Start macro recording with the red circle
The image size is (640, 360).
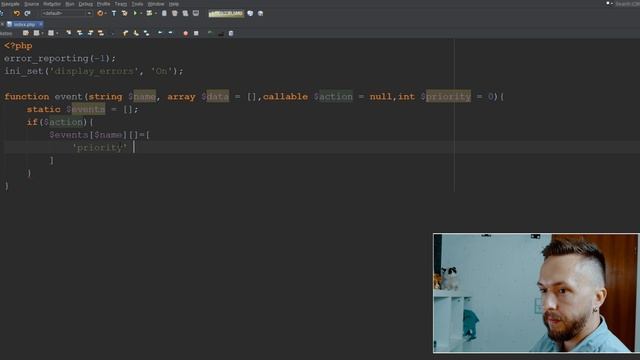(186, 33)
